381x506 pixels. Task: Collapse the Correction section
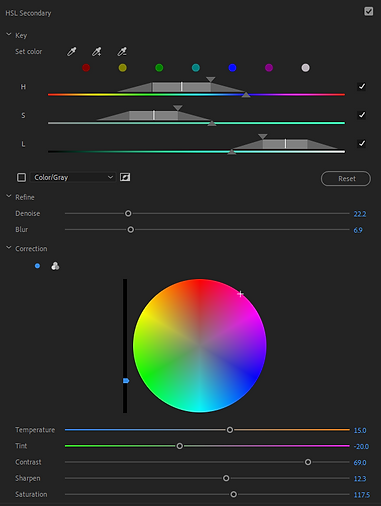tap(9, 248)
